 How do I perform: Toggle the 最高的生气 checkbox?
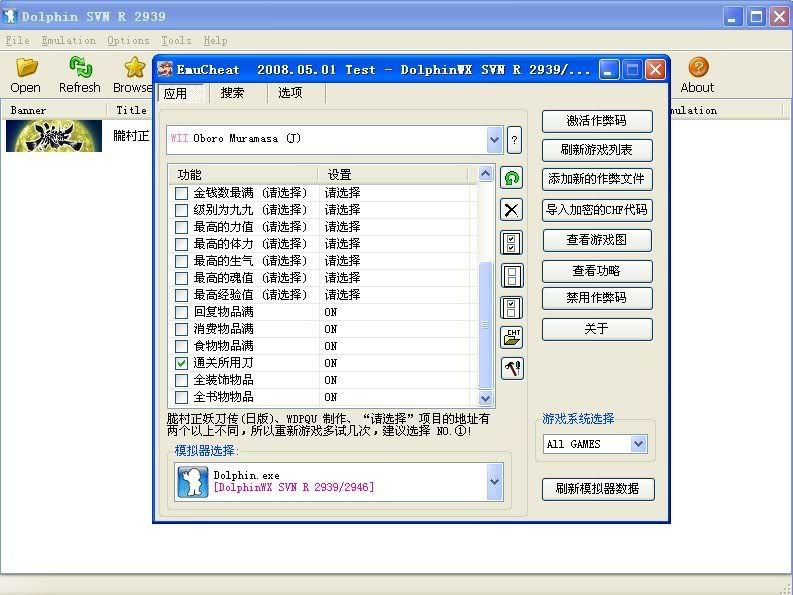[x=181, y=261]
